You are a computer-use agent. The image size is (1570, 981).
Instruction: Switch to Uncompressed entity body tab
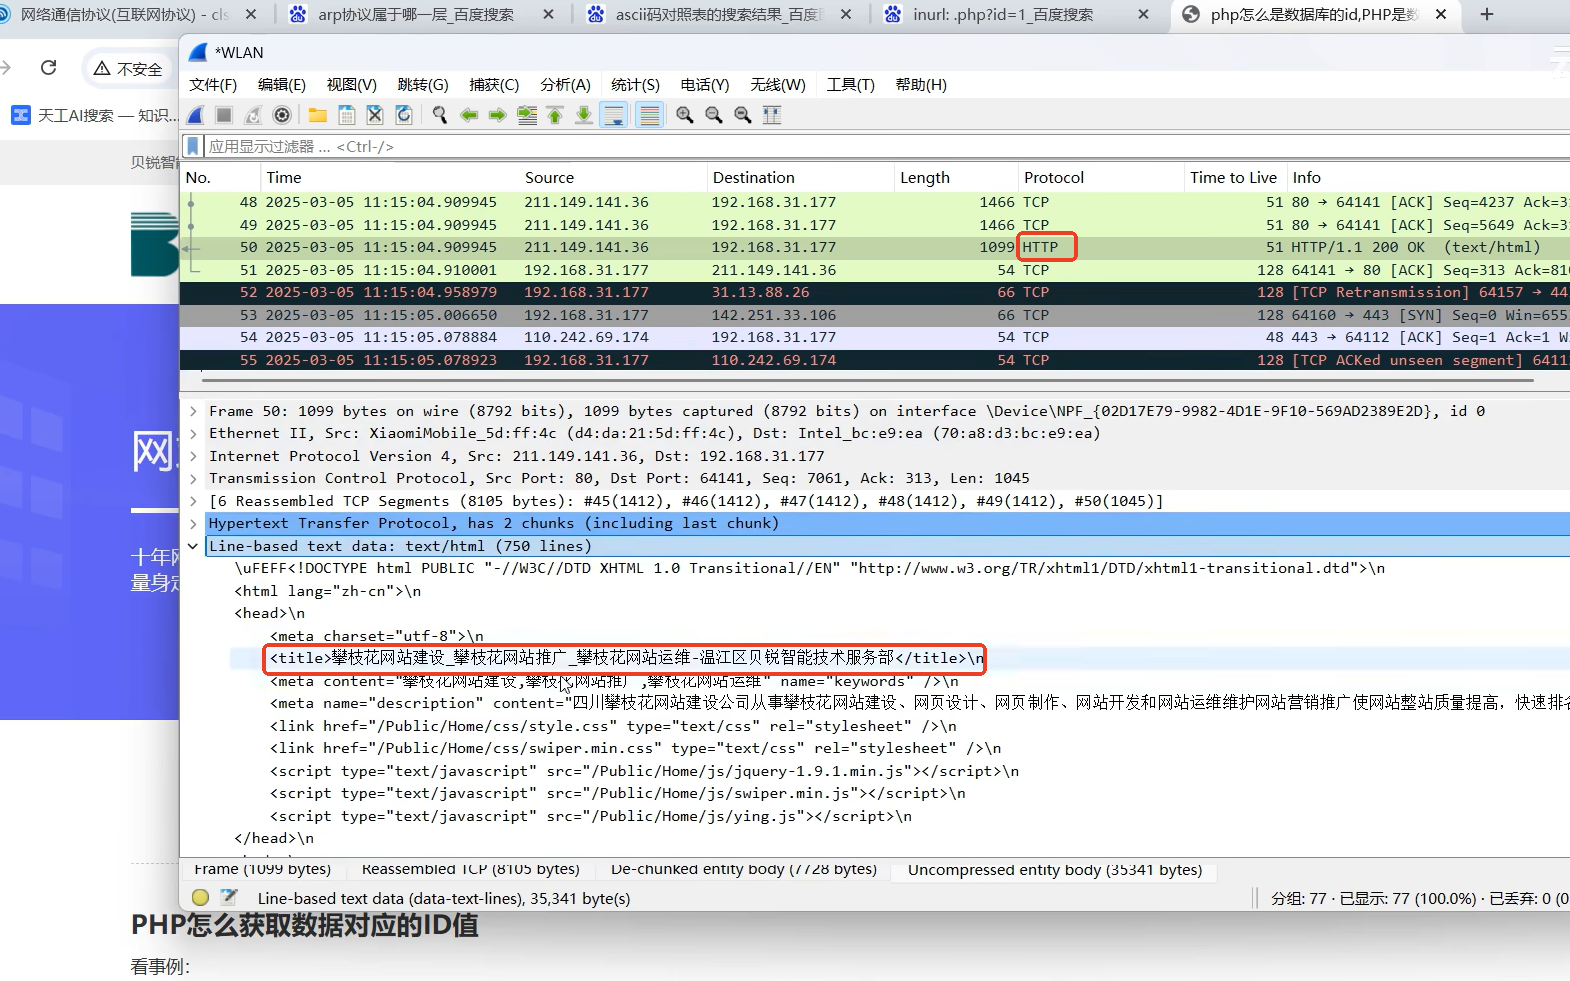[1055, 869]
